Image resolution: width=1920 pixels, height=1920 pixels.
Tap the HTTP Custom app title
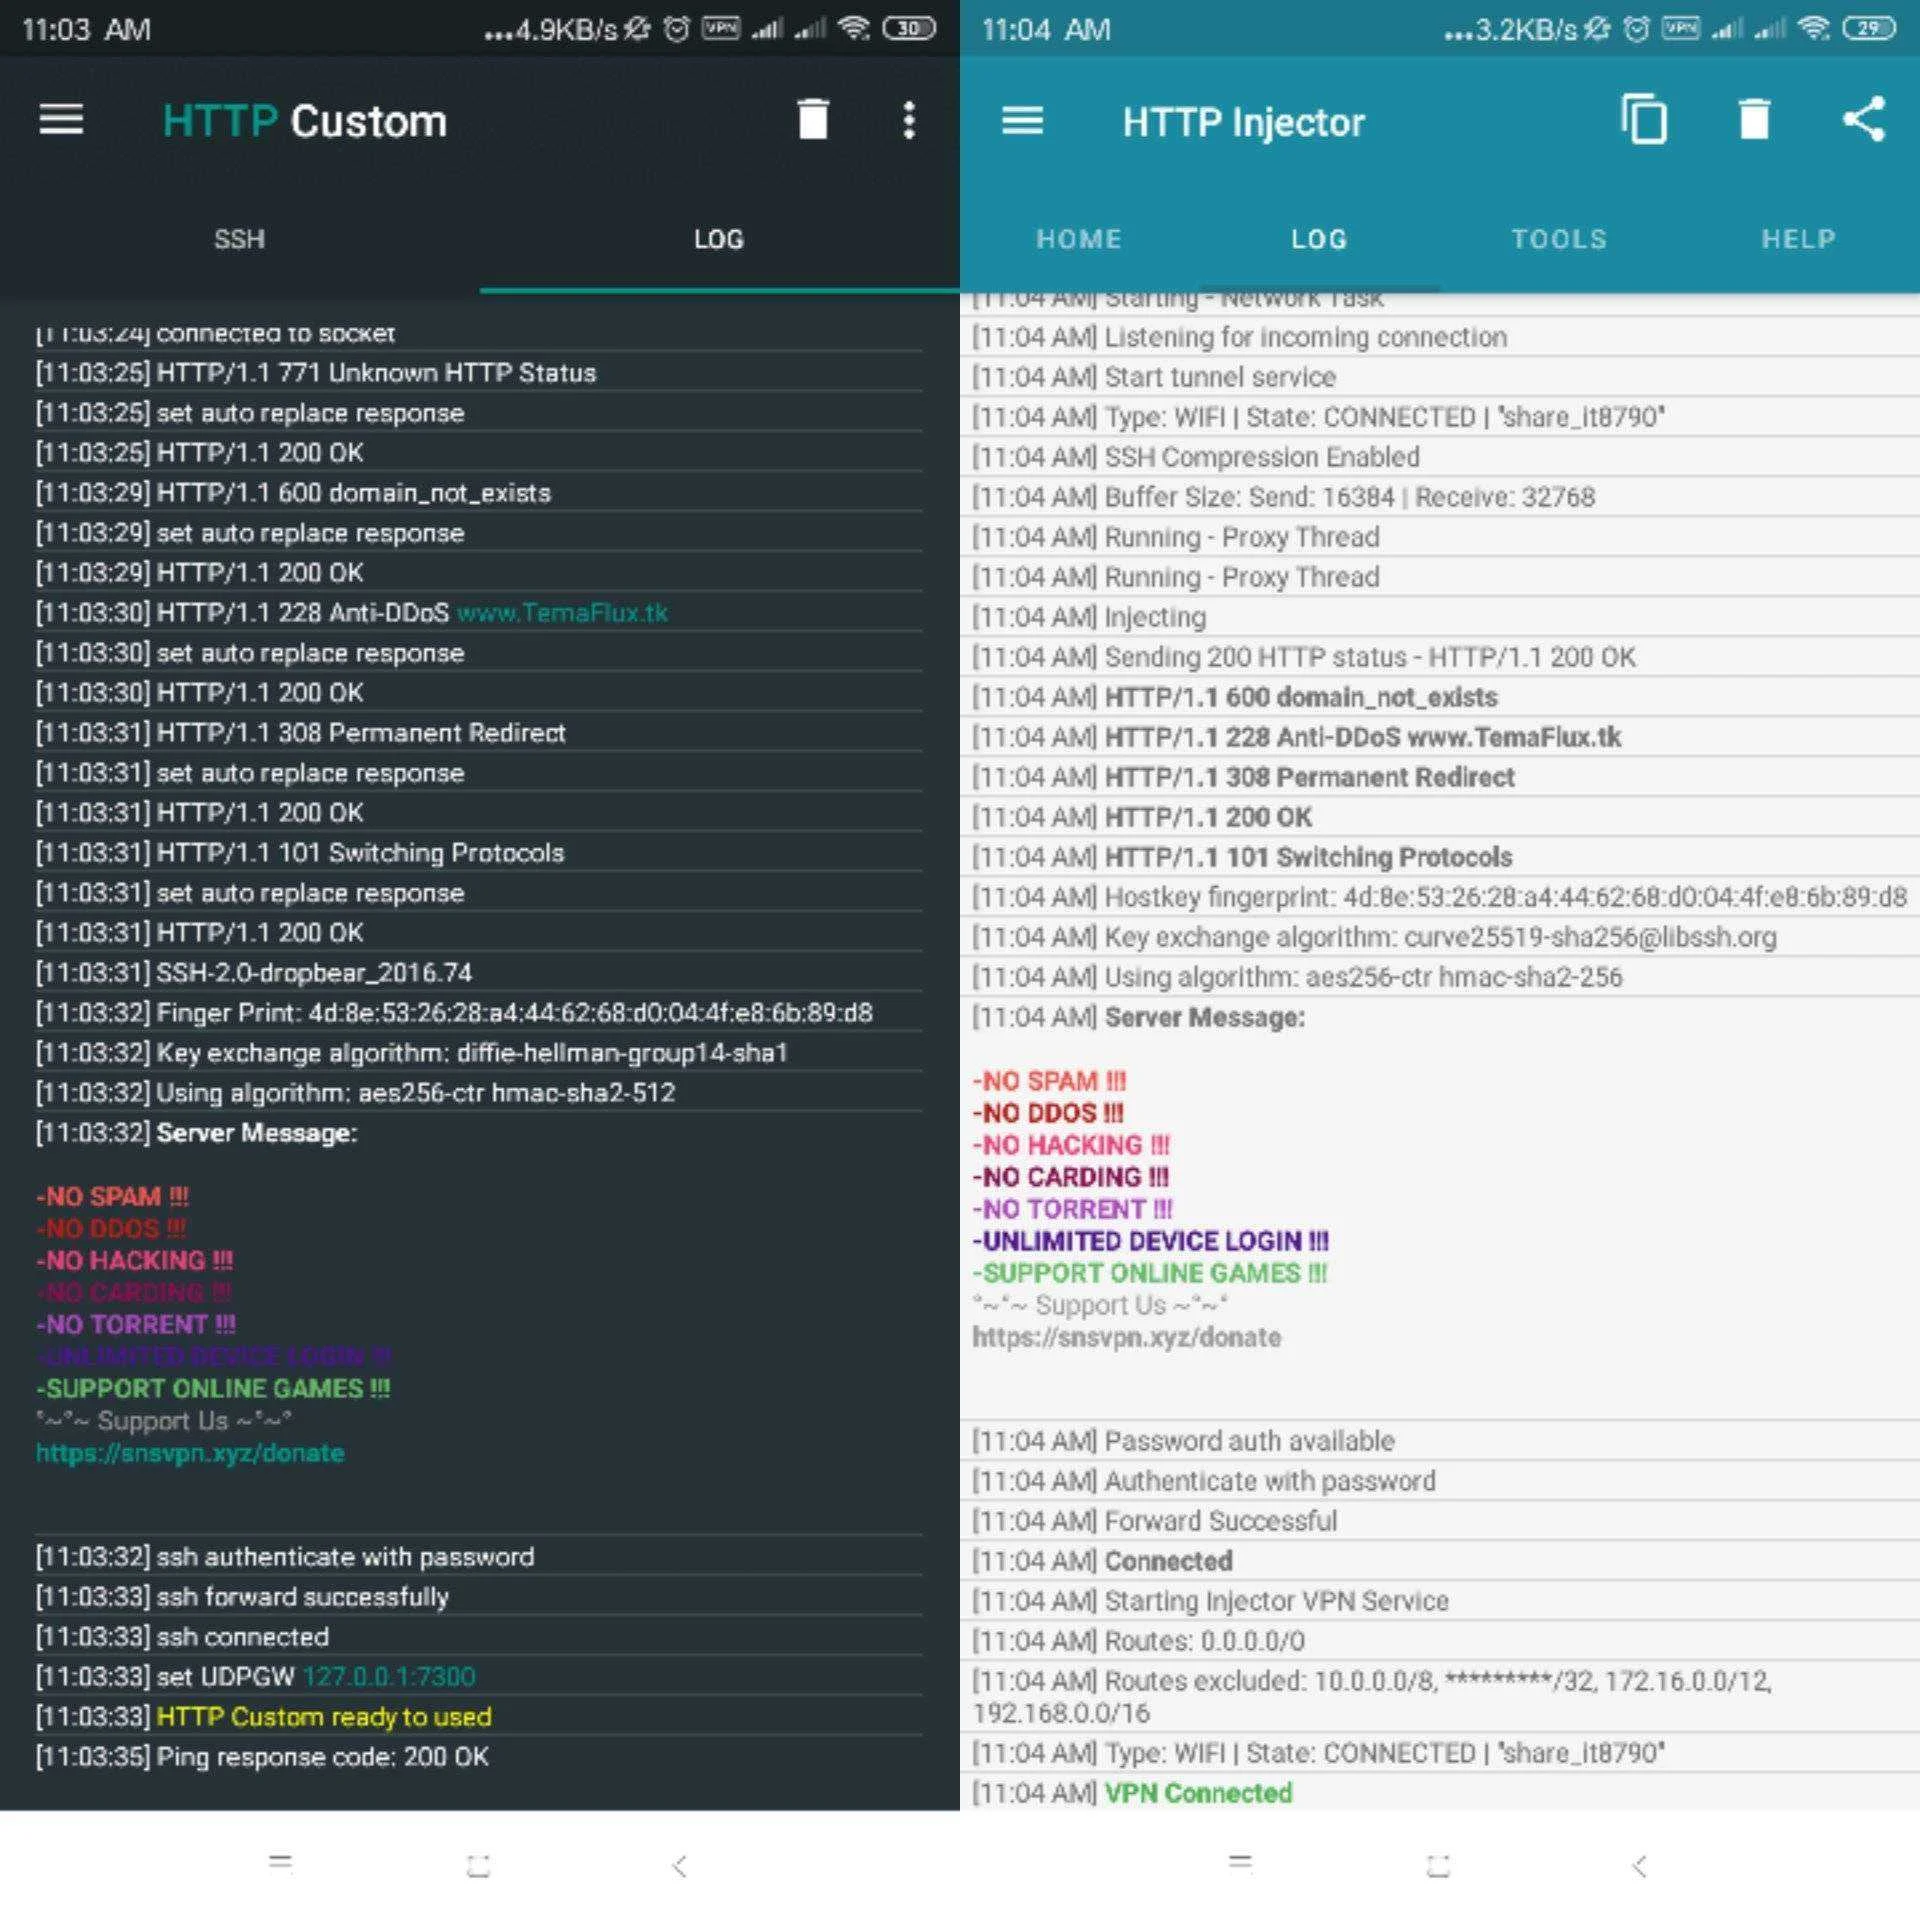[304, 121]
